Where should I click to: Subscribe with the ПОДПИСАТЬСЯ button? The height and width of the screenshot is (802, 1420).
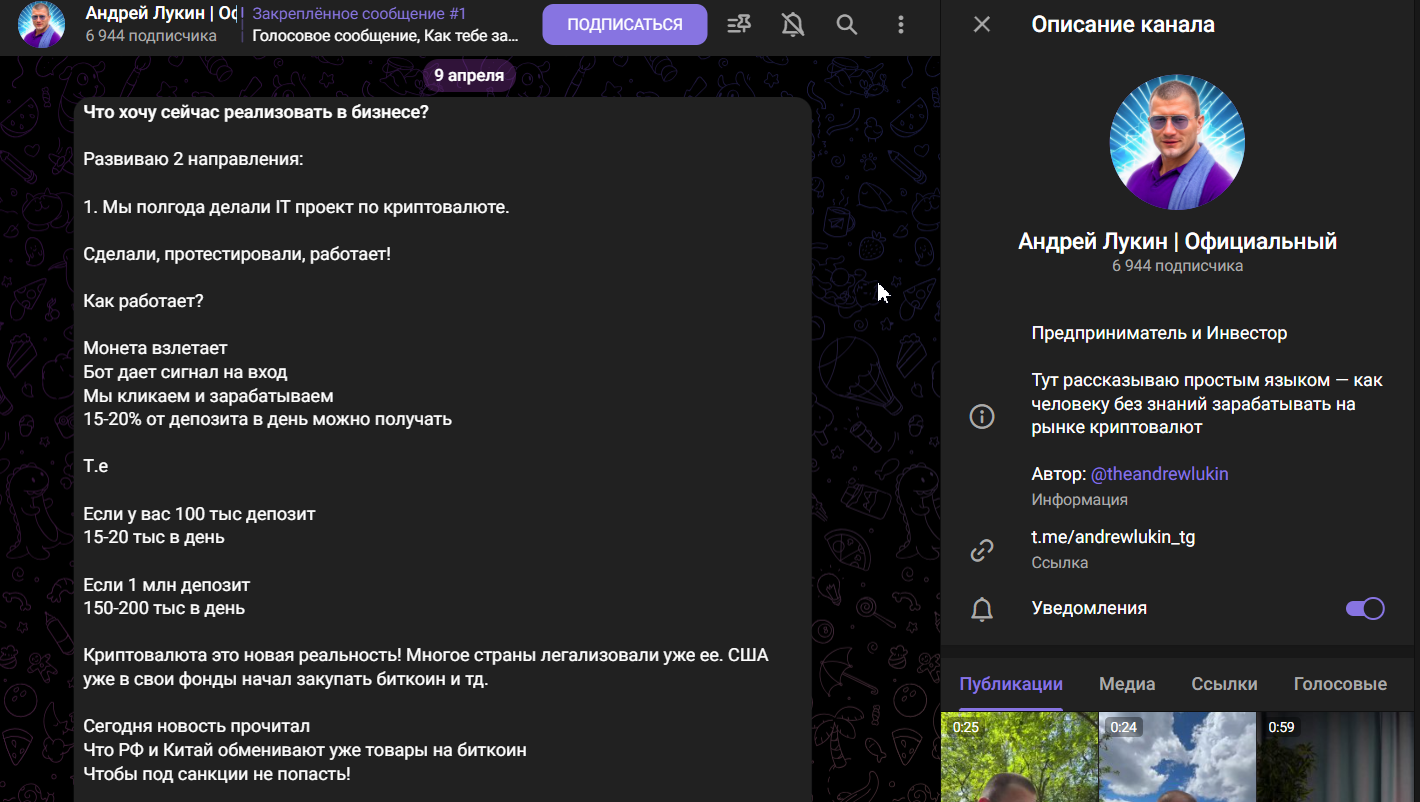[x=625, y=25]
